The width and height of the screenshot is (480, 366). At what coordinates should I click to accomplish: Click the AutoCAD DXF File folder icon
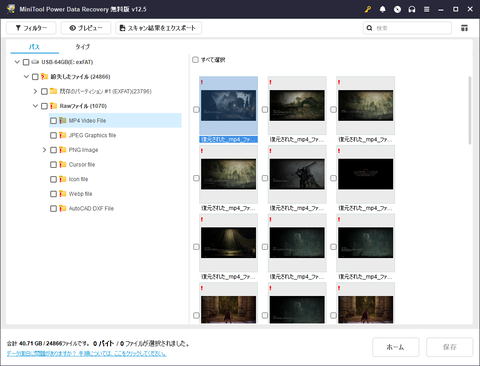click(x=63, y=209)
